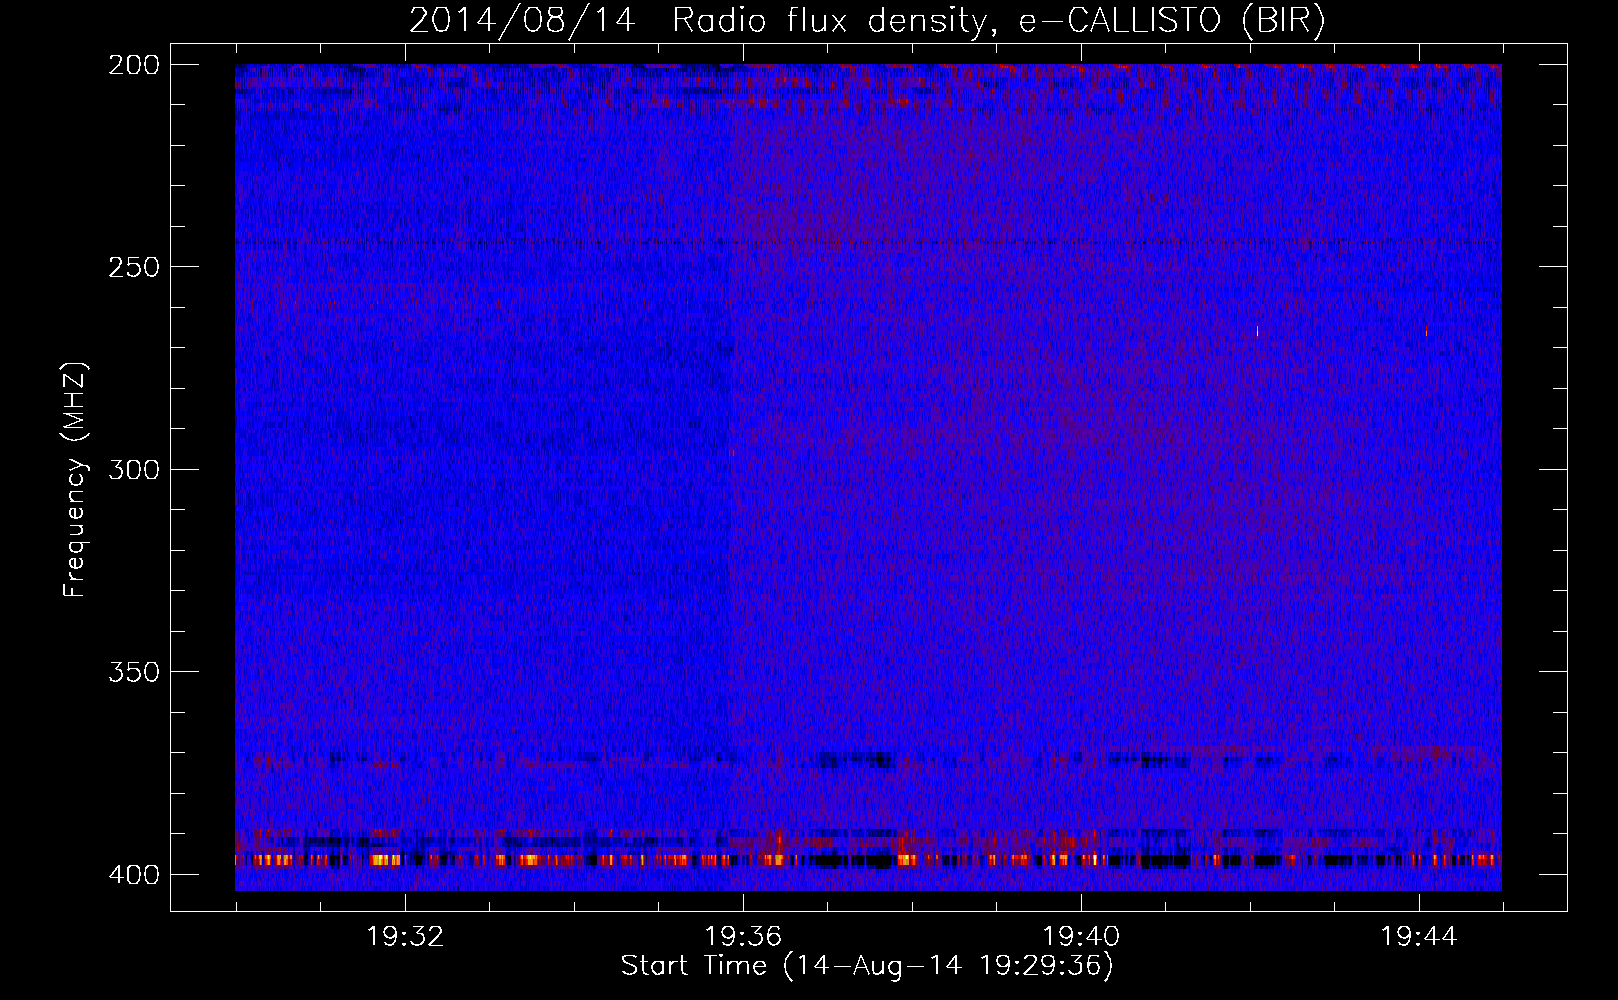1618x1000 pixels.
Task: Click the 19:32 time tick label
Action: [405, 937]
